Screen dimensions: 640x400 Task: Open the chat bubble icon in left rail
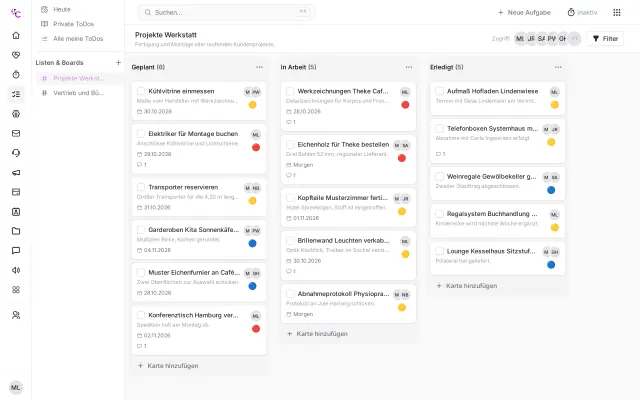pyautogui.click(x=16, y=251)
